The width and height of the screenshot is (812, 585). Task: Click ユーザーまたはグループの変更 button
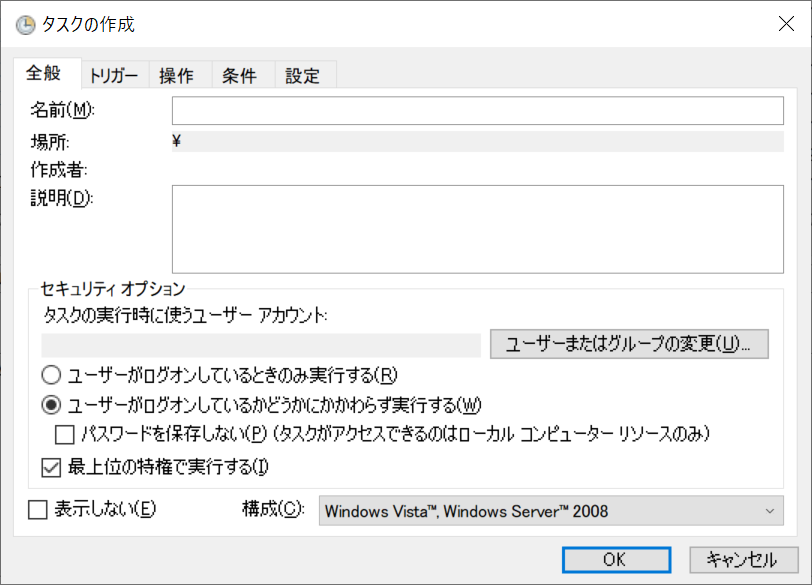click(x=629, y=344)
